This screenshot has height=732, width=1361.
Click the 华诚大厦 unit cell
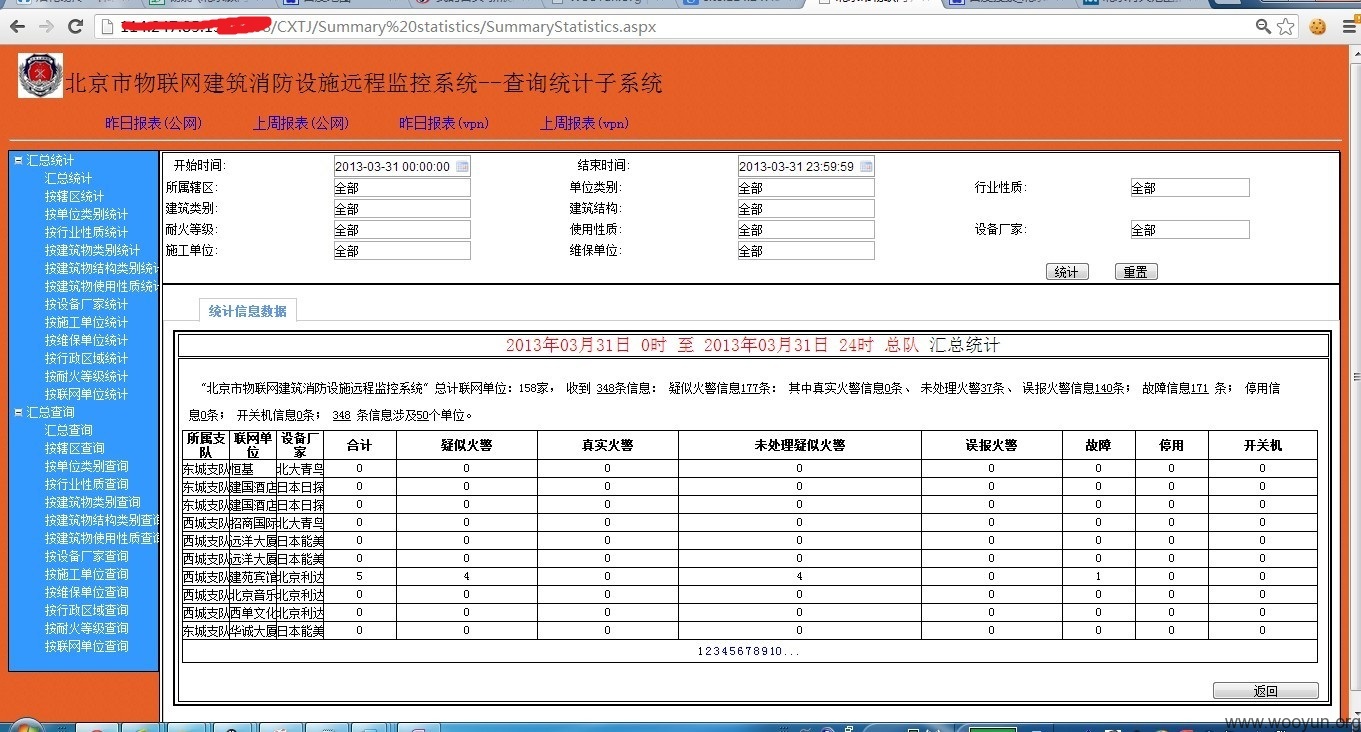[x=253, y=631]
